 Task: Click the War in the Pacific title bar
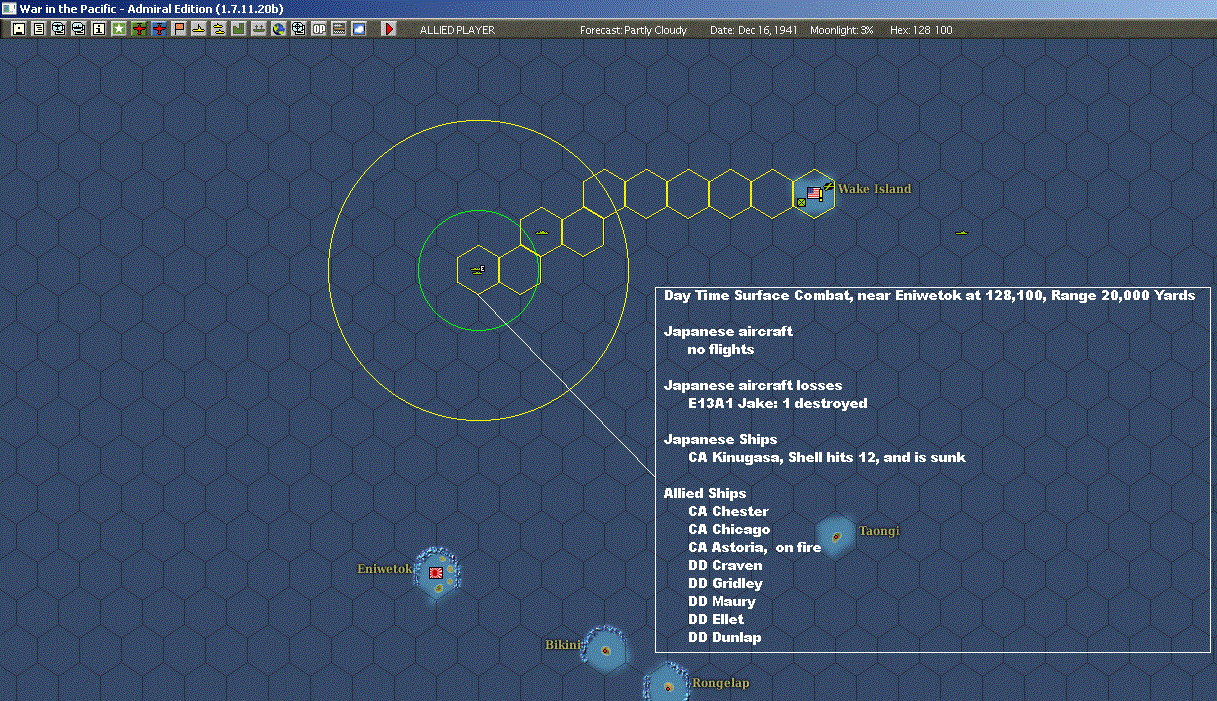pyautogui.click(x=608, y=8)
